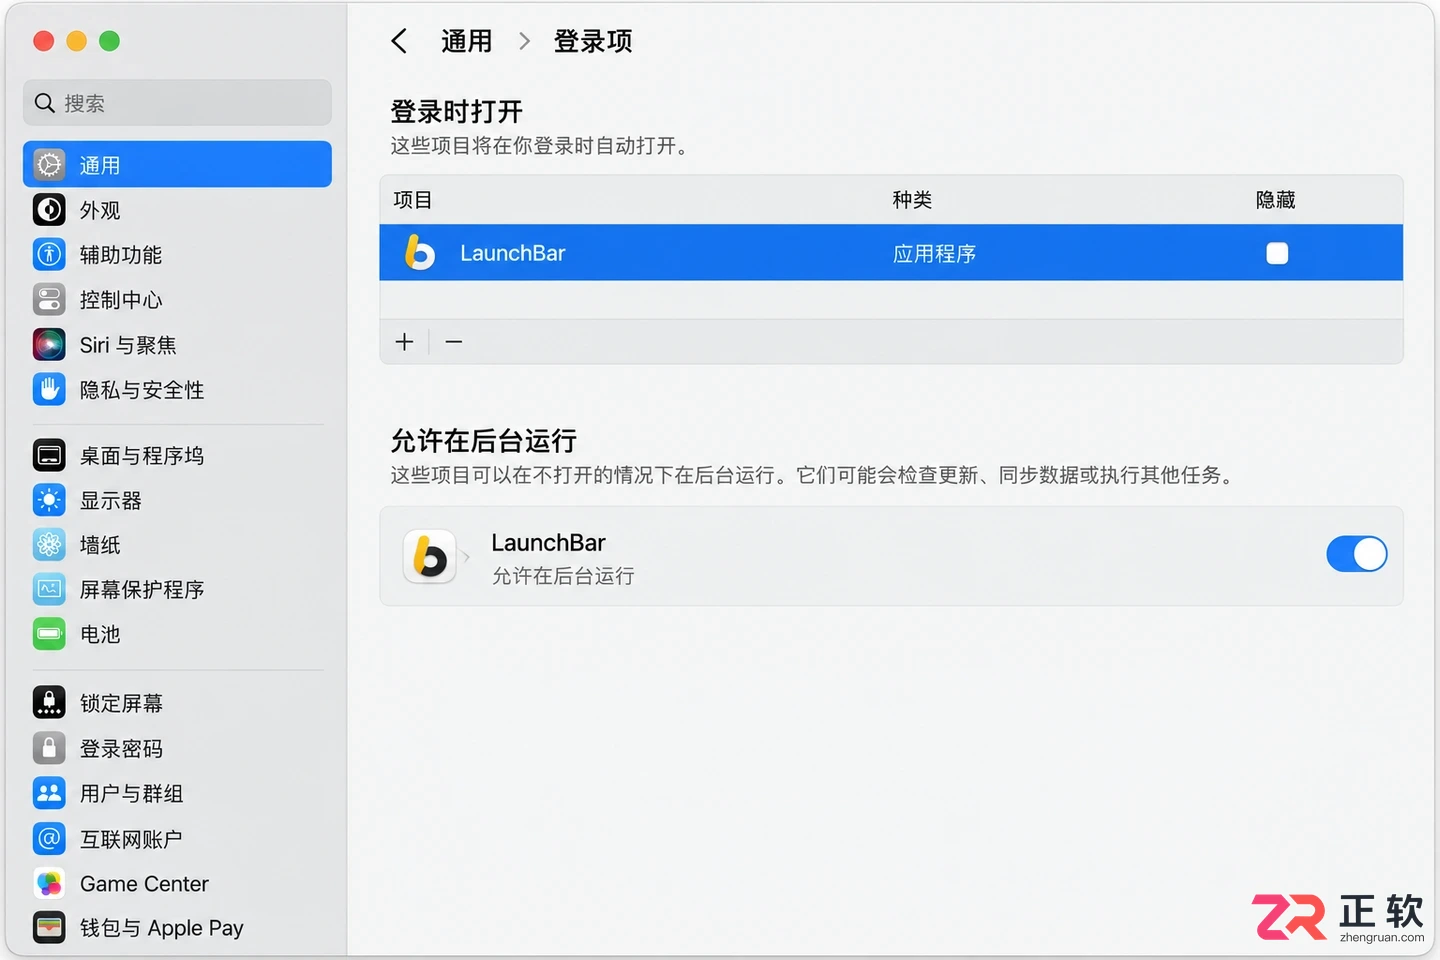The height and width of the screenshot is (960, 1440).
Task: Click the green zoom window button
Action: click(110, 41)
